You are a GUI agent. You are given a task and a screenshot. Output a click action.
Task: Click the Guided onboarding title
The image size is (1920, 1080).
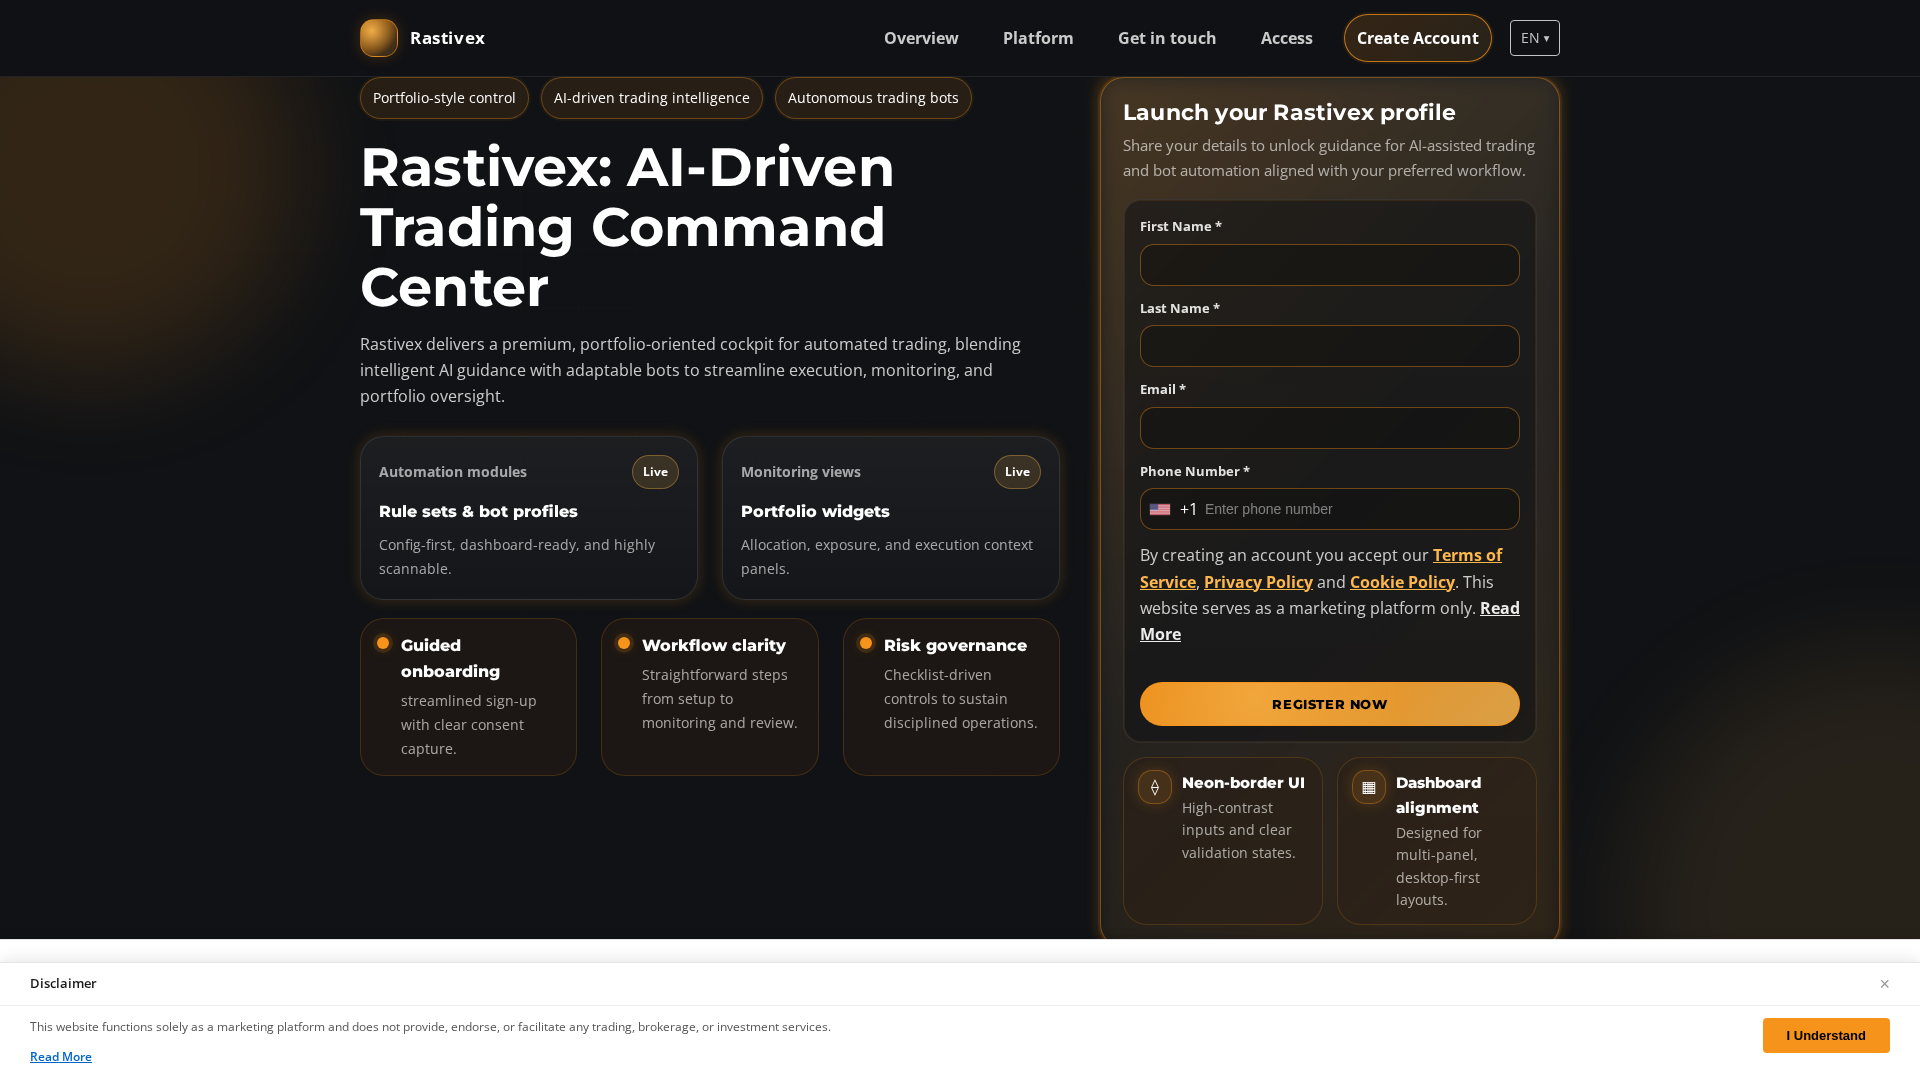tap(450, 658)
